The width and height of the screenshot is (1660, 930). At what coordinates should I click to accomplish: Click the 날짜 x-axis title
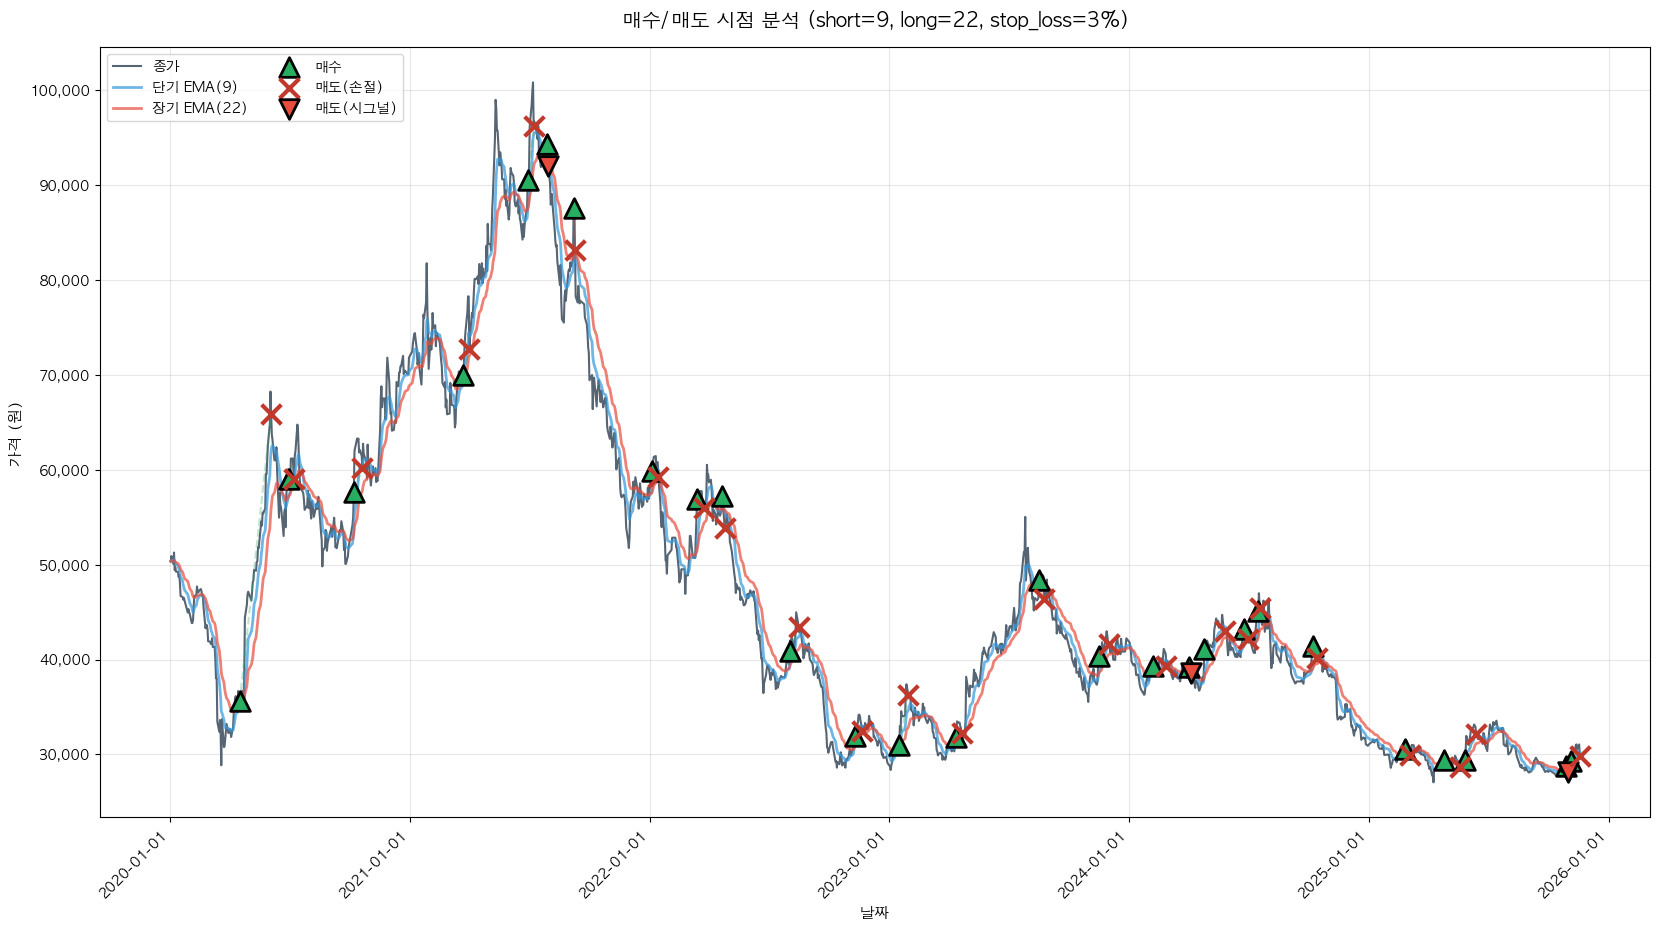click(x=874, y=912)
